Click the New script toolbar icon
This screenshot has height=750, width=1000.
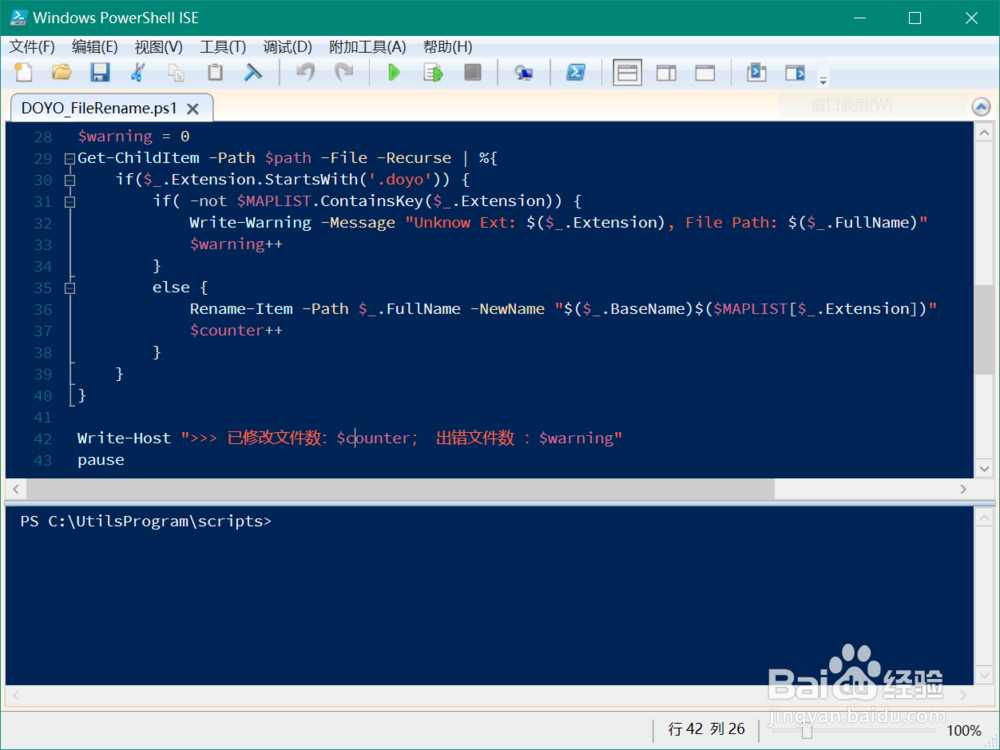[x=24, y=73]
